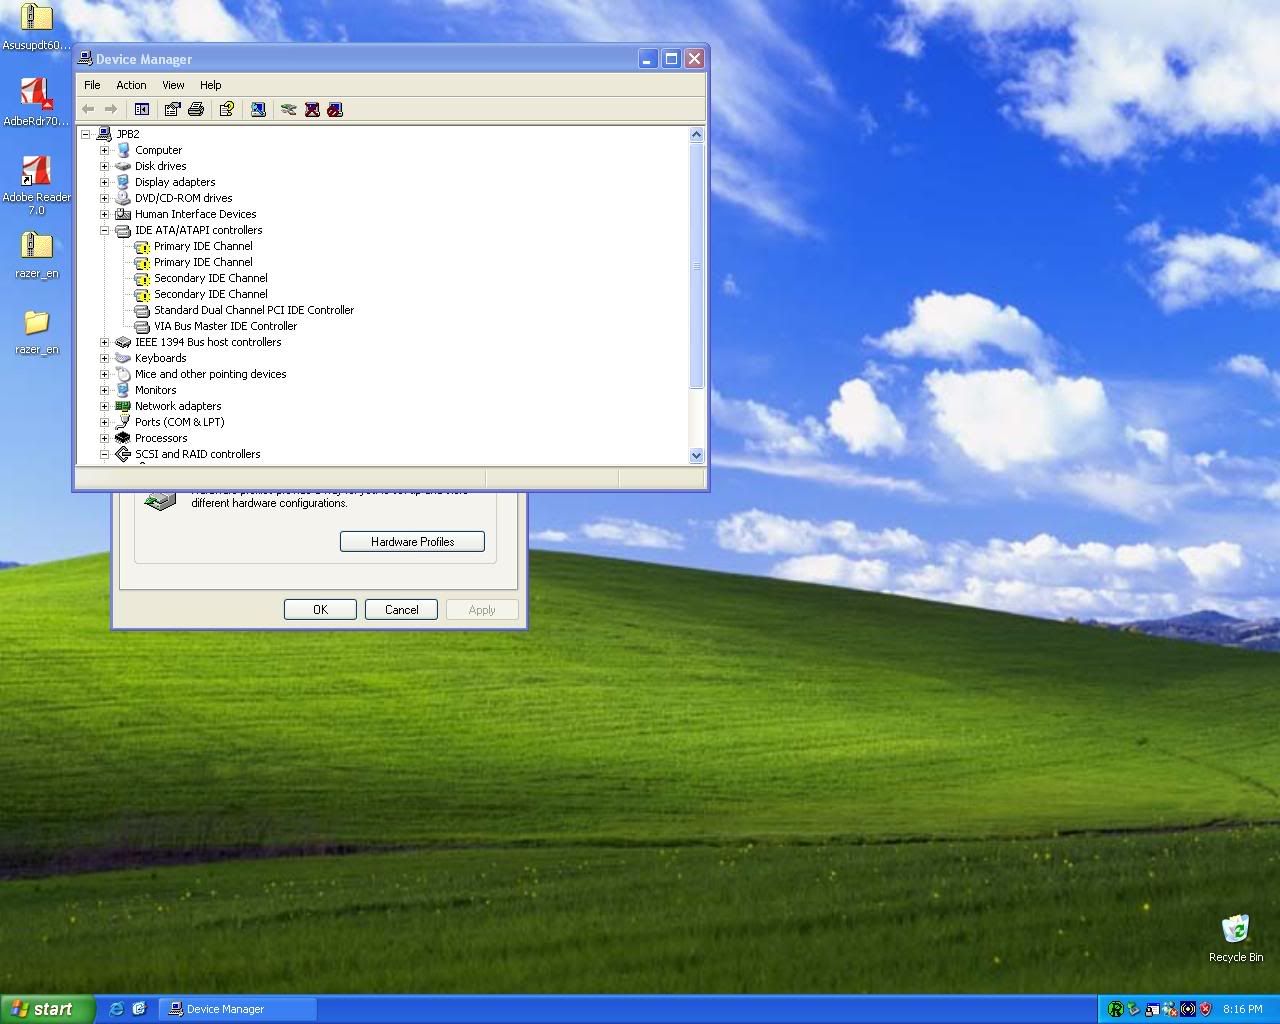Click the Disable device toolbar icon
Viewport: 1280px width, 1024px height.
[335, 109]
